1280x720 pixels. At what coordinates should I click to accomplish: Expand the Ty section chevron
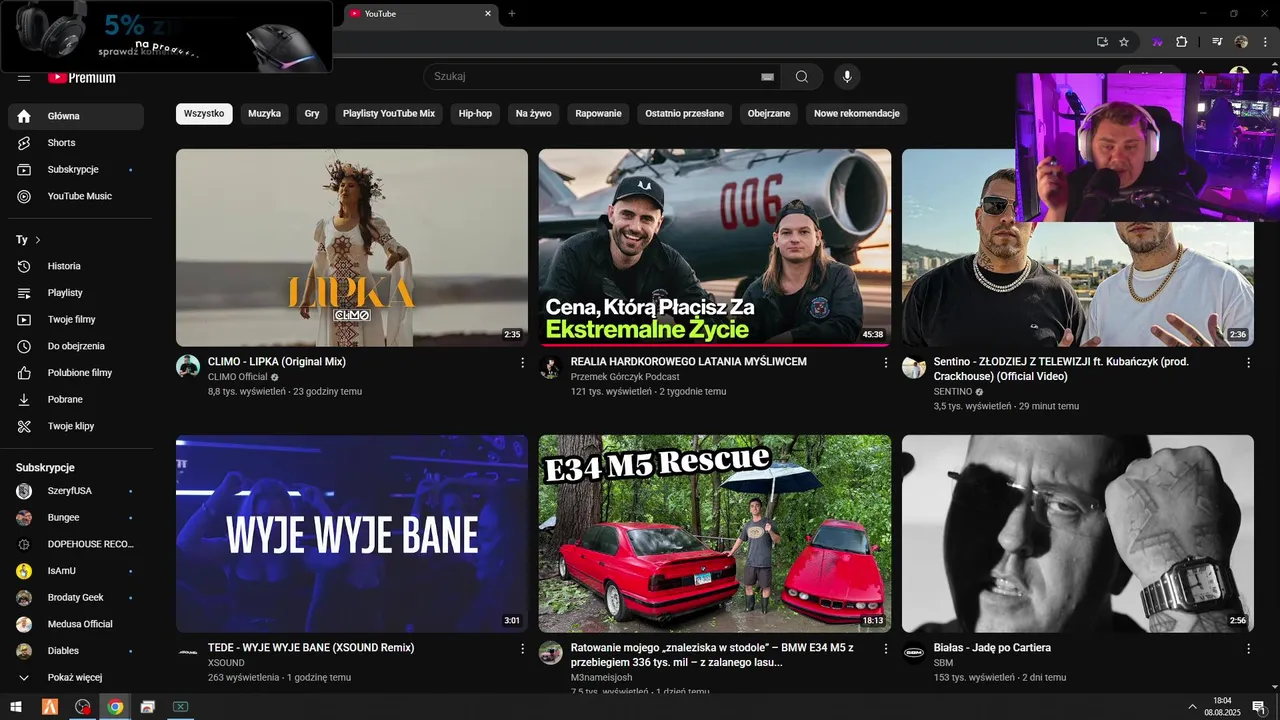coord(38,240)
